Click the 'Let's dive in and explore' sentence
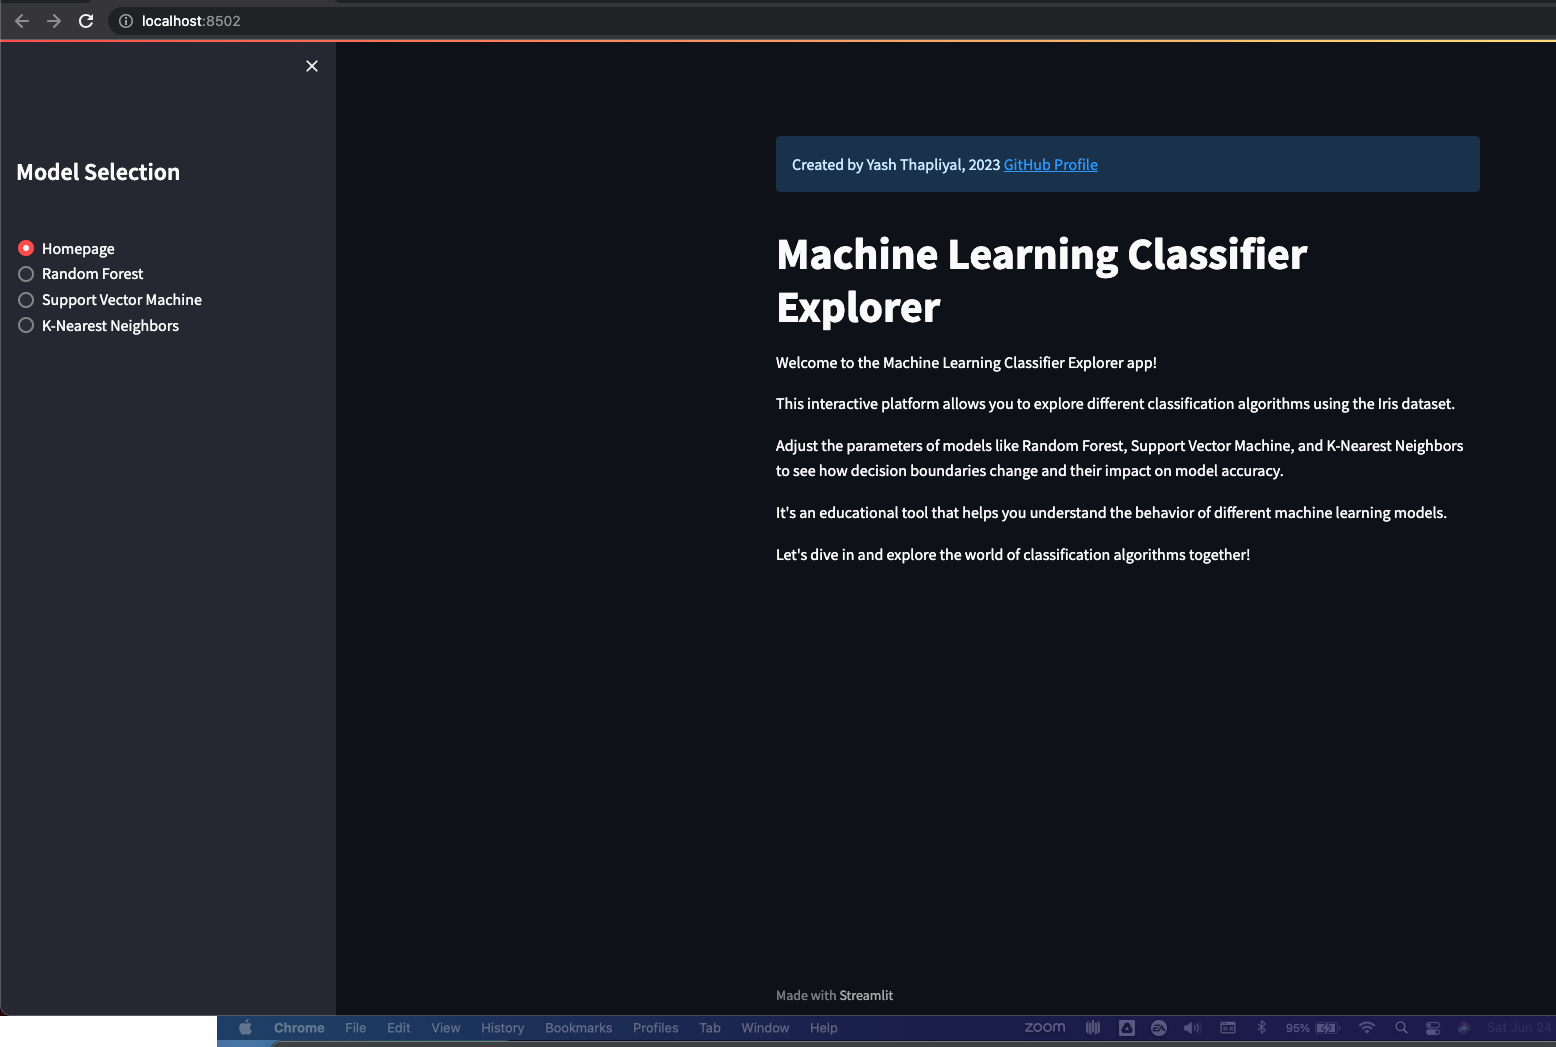 (1013, 555)
